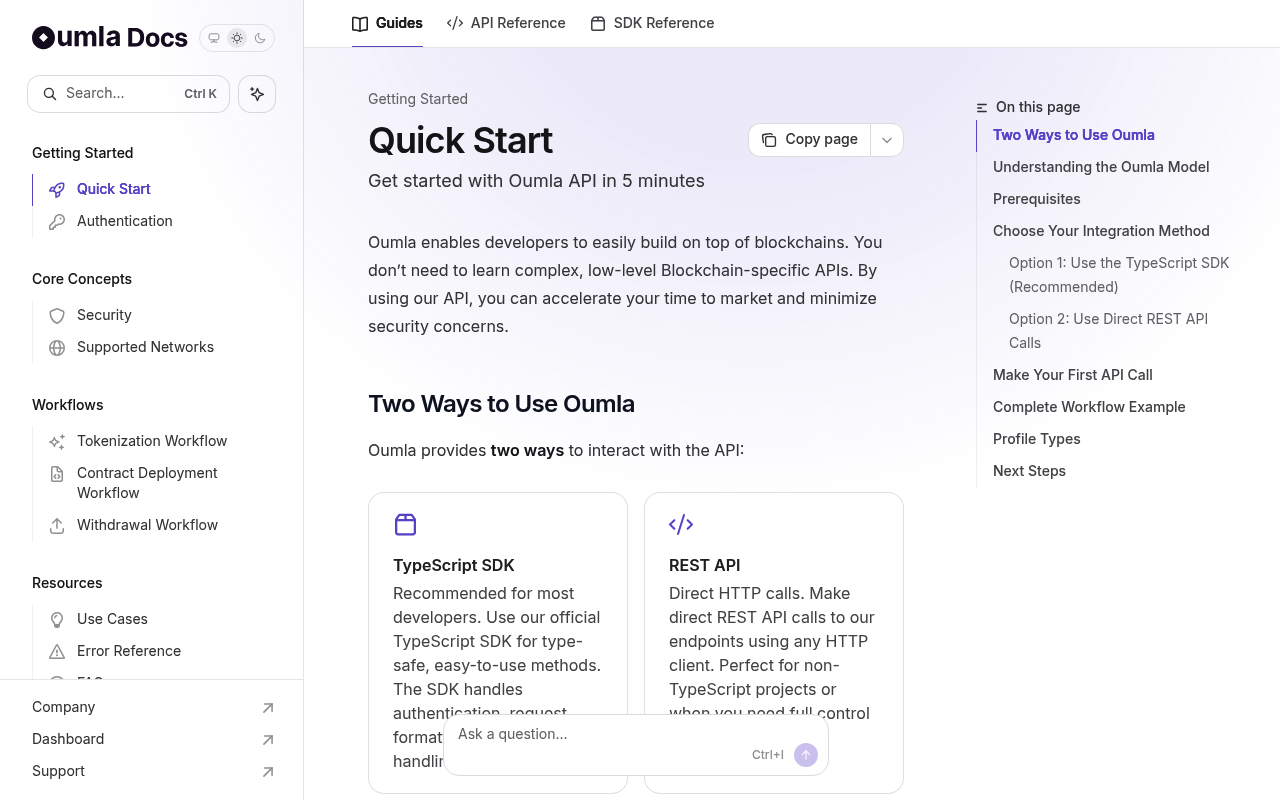Switch to dark theme mode
The height and width of the screenshot is (800, 1280).
(x=260, y=38)
